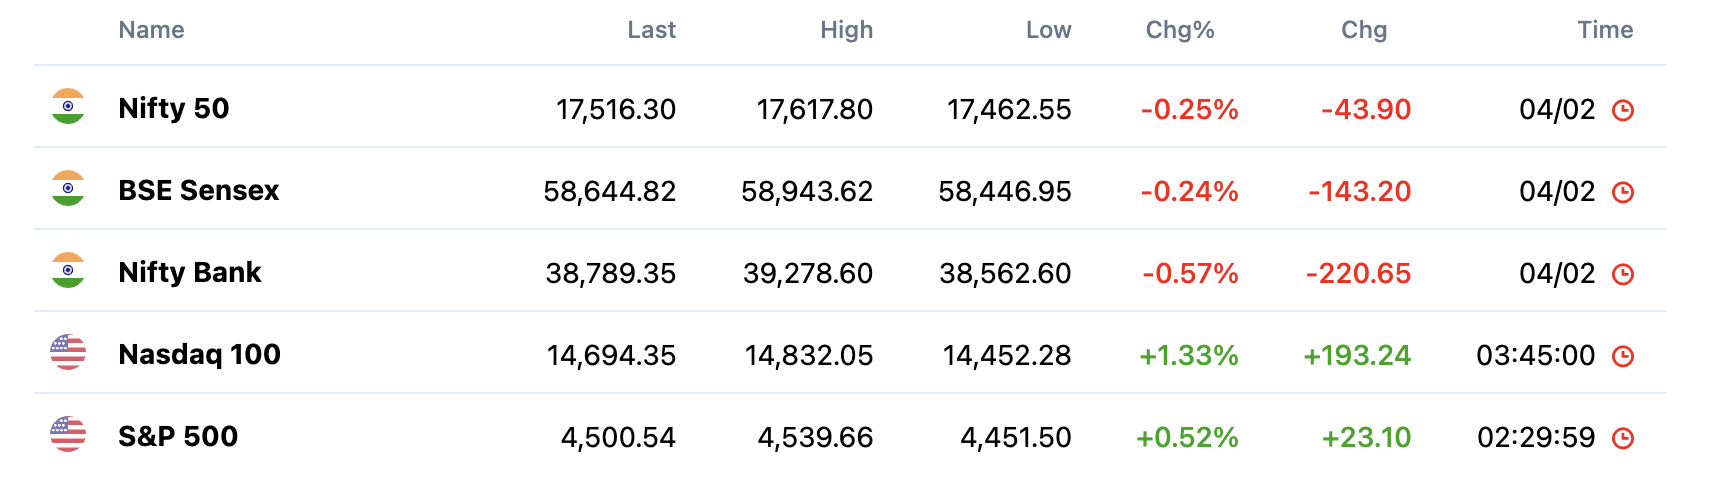
Task: Sort table by the High column header
Action: [x=847, y=30]
